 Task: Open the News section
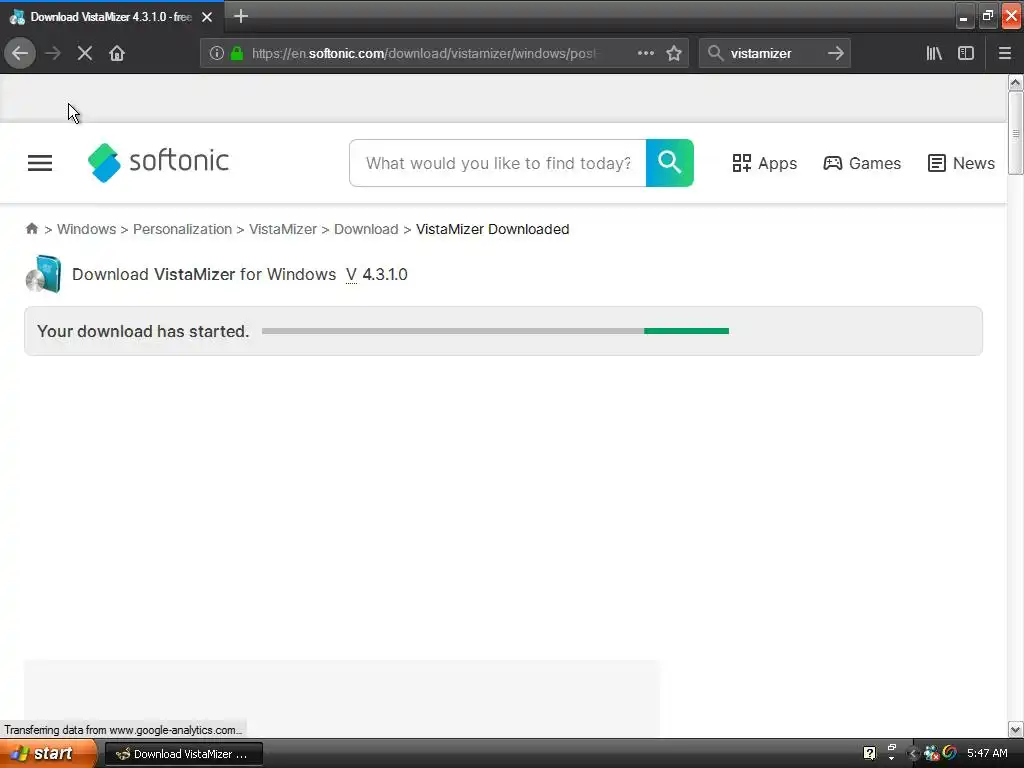pos(961,163)
